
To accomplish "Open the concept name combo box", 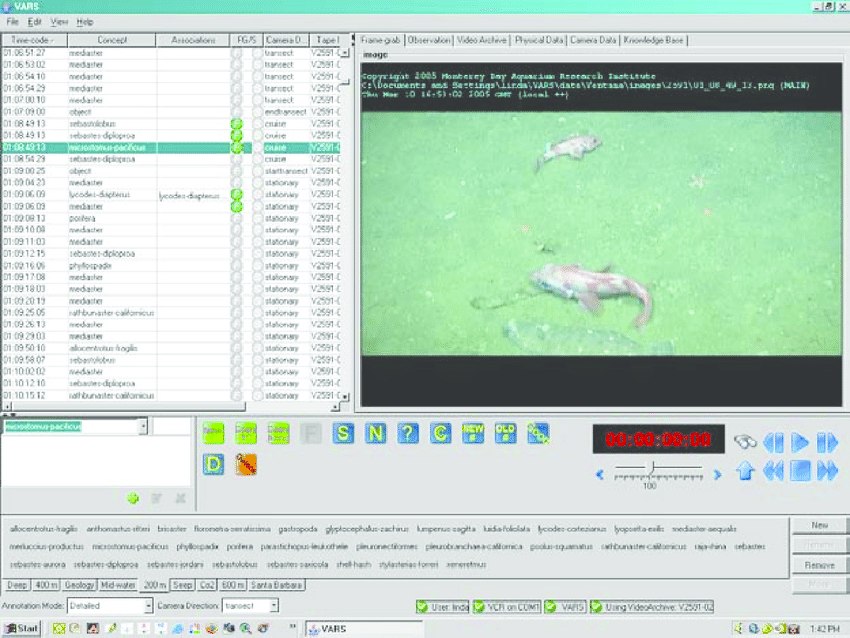I will [x=143, y=427].
